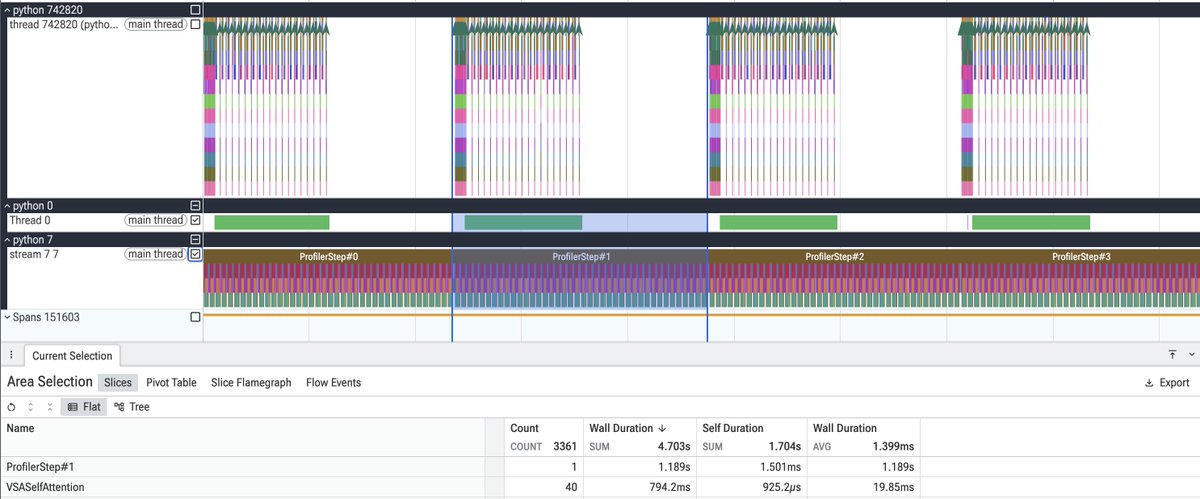
Task: Export the area selection data
Action: [1167, 382]
